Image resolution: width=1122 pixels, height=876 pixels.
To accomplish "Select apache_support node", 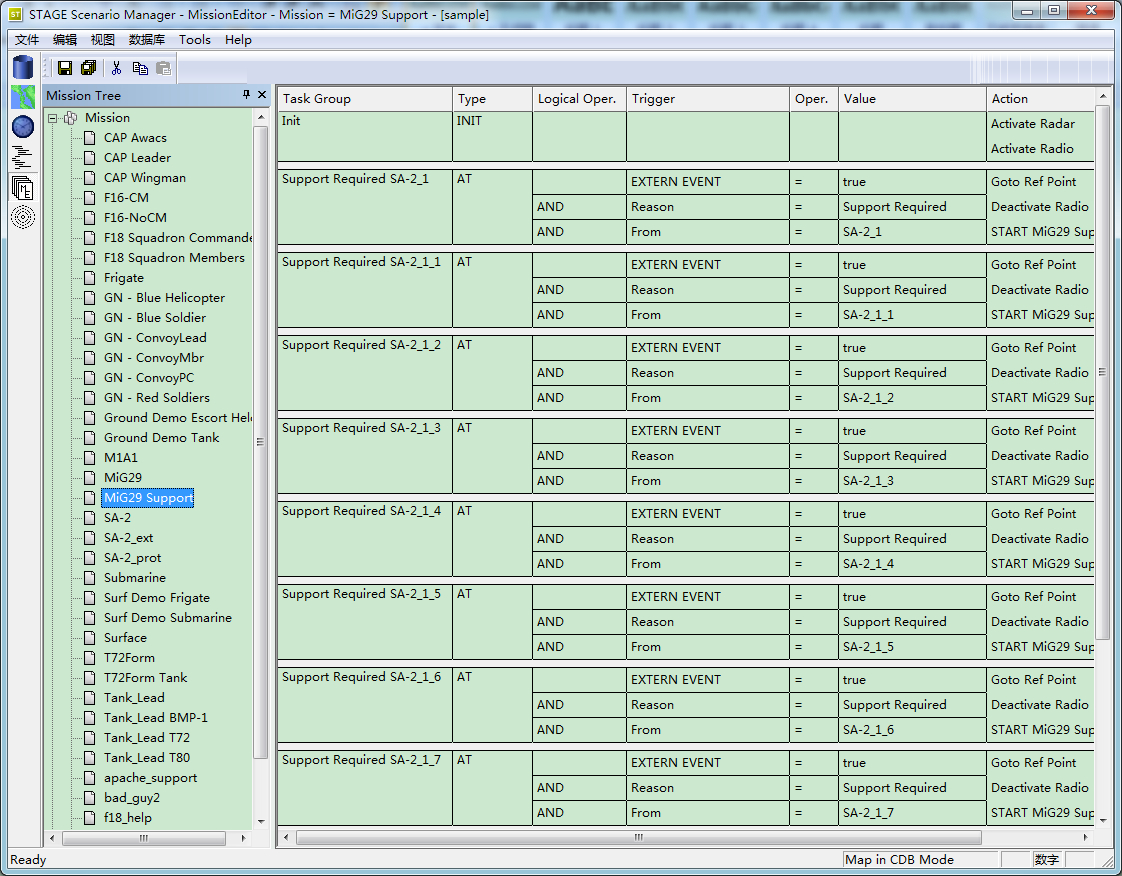I will [150, 778].
